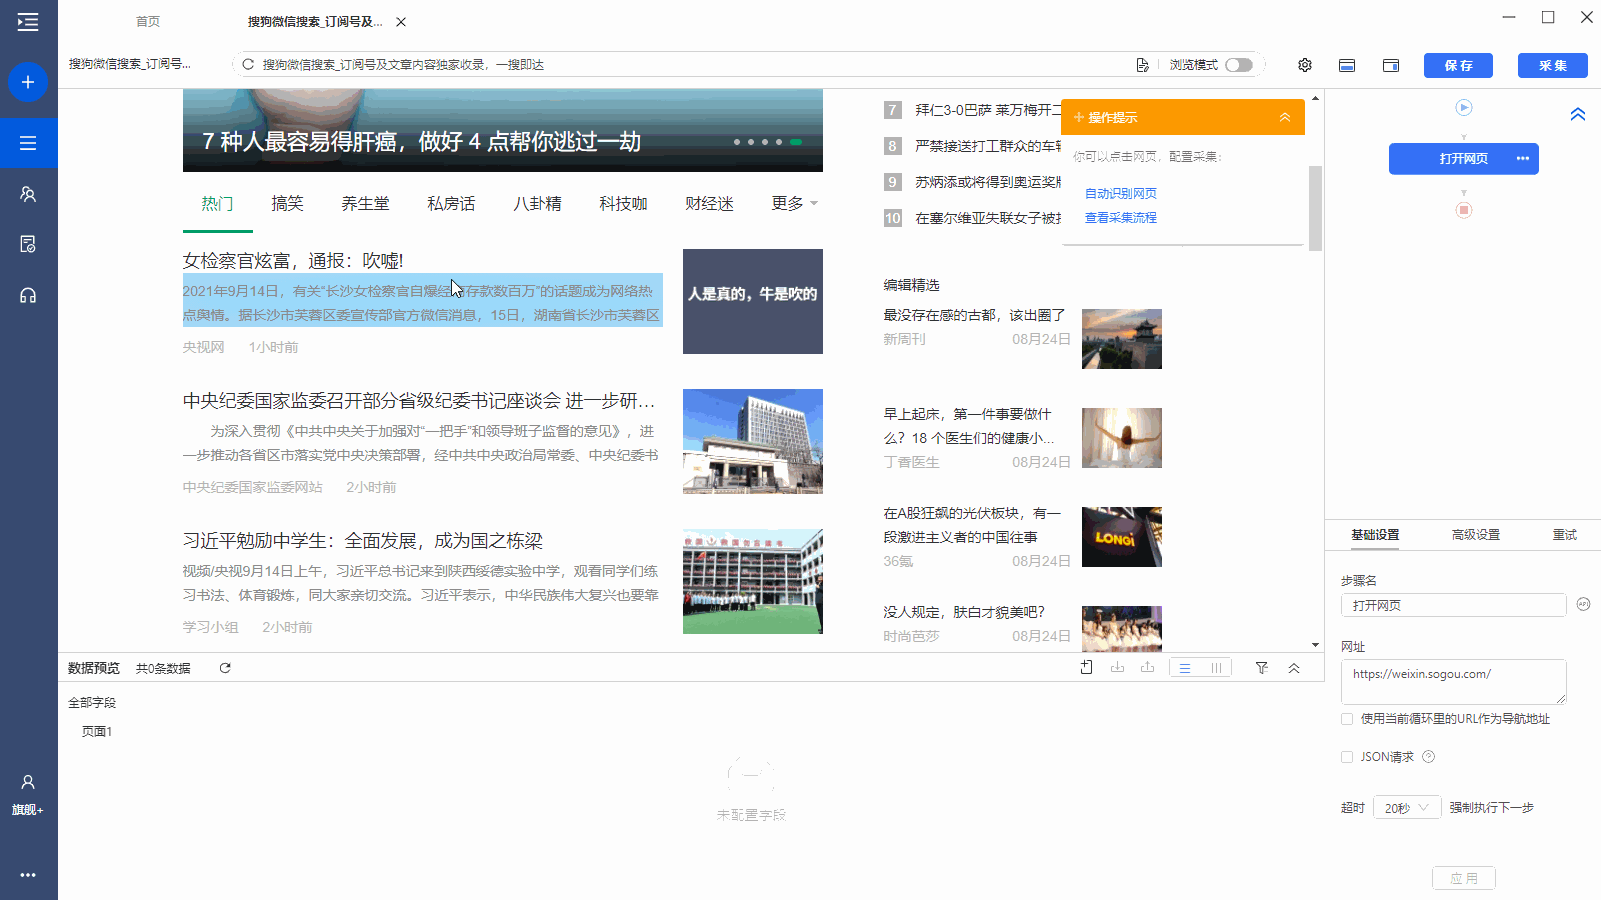Enable 使用当前循环里的URL作为导航地址 checkbox
This screenshot has width=1601, height=900.
click(1347, 719)
